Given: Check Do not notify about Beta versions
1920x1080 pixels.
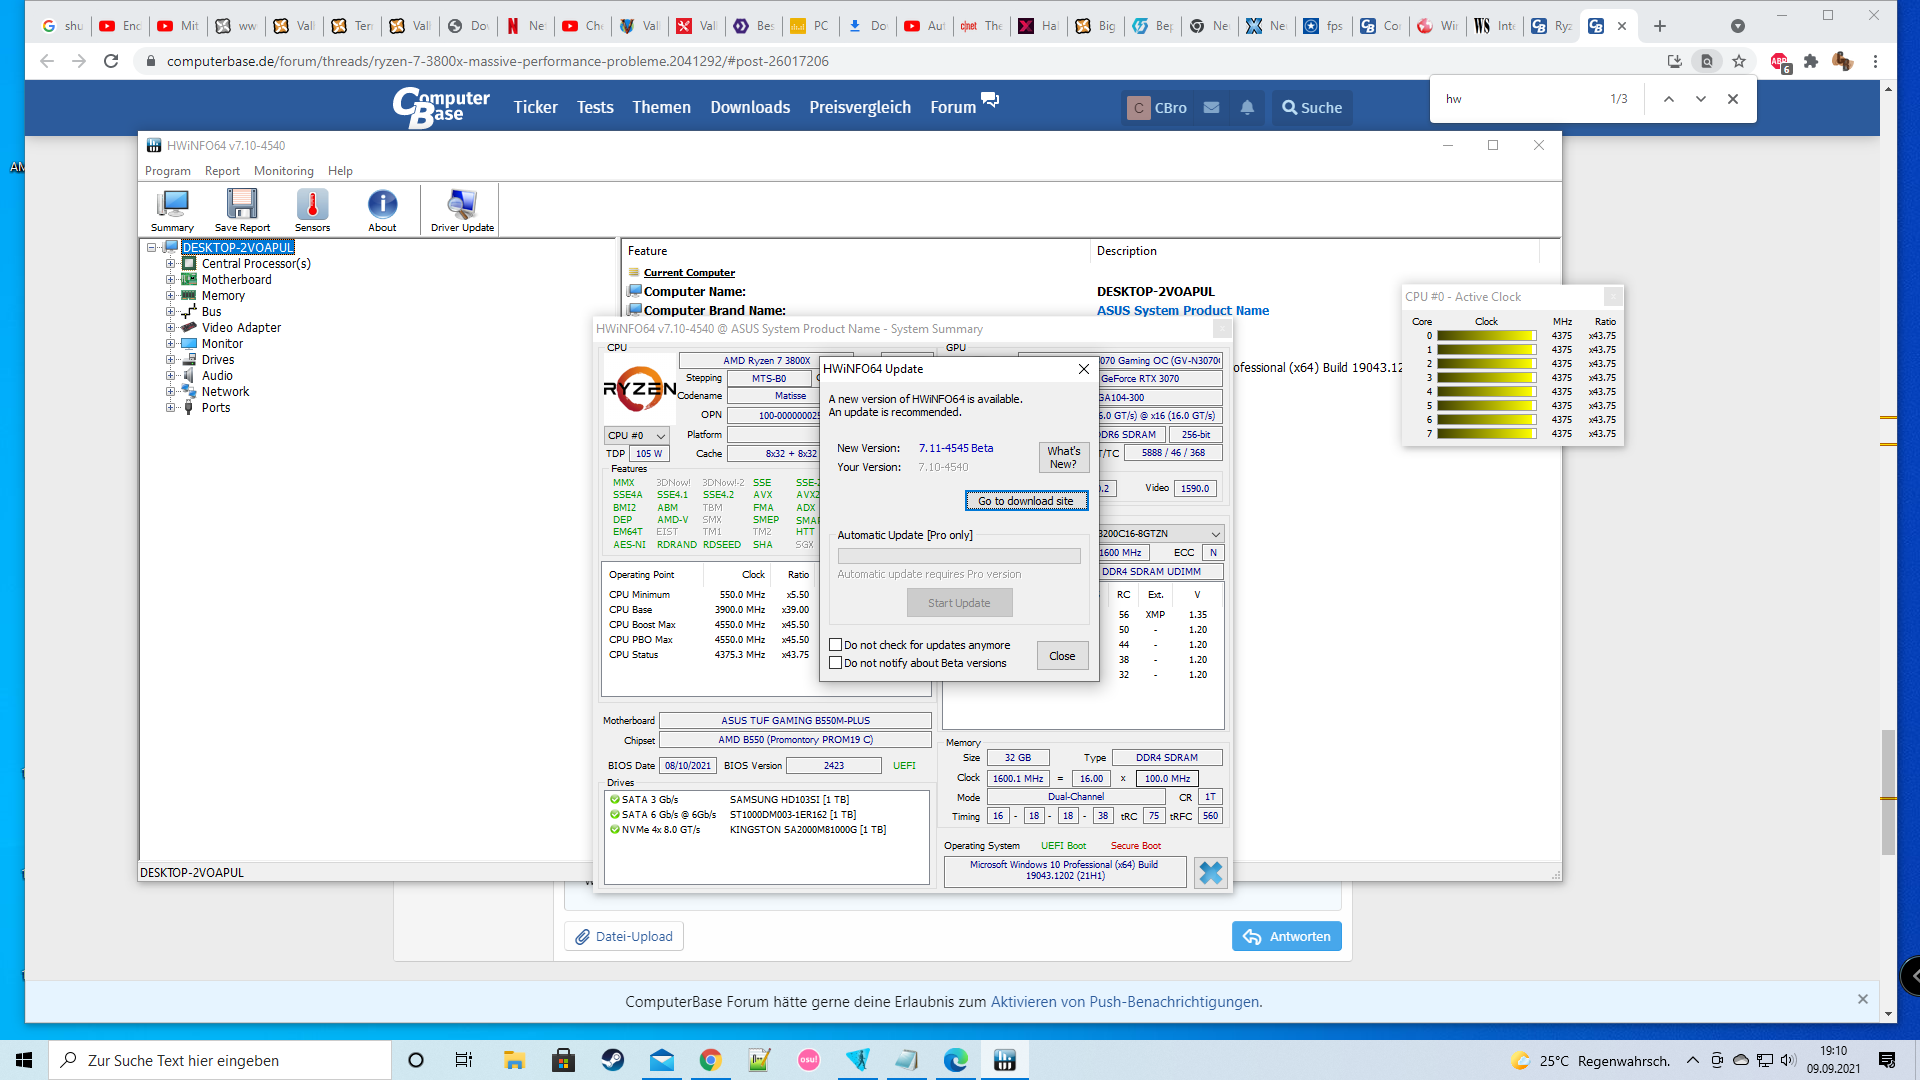Looking at the screenshot, I should pos(836,663).
